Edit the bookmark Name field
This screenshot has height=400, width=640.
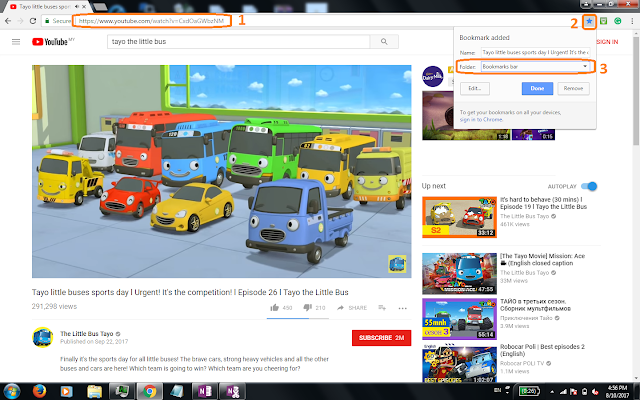pyautogui.click(x=535, y=52)
